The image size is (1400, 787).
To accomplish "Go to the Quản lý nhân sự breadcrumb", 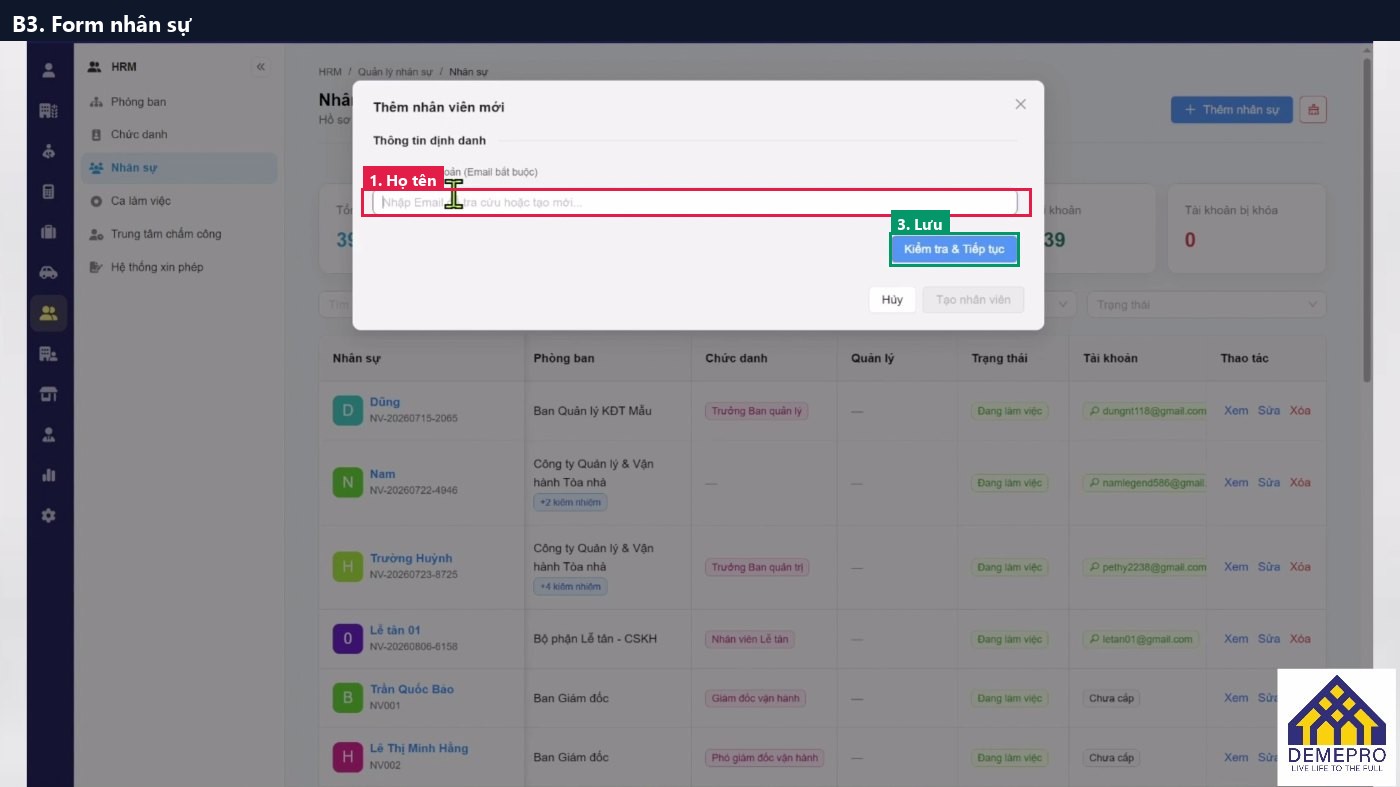I will (395, 72).
